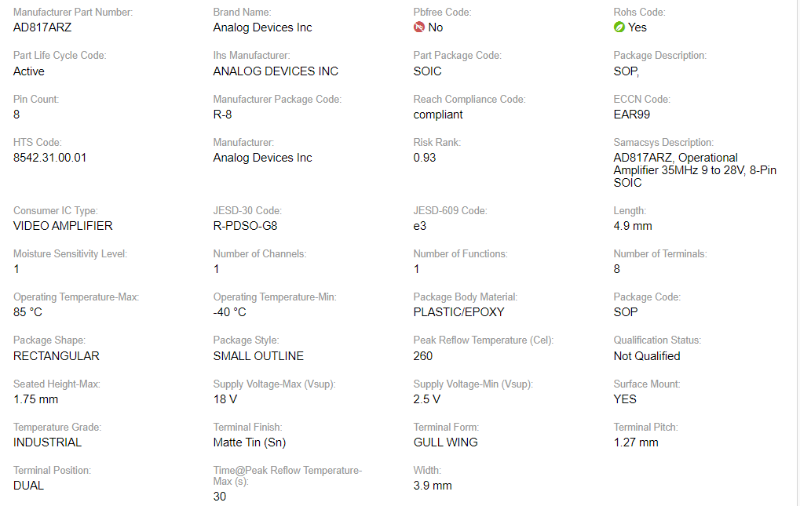The height and width of the screenshot is (506, 800).
Task: Select the R-PDSO-G8 JESD-30 code
Action: [x=246, y=226]
